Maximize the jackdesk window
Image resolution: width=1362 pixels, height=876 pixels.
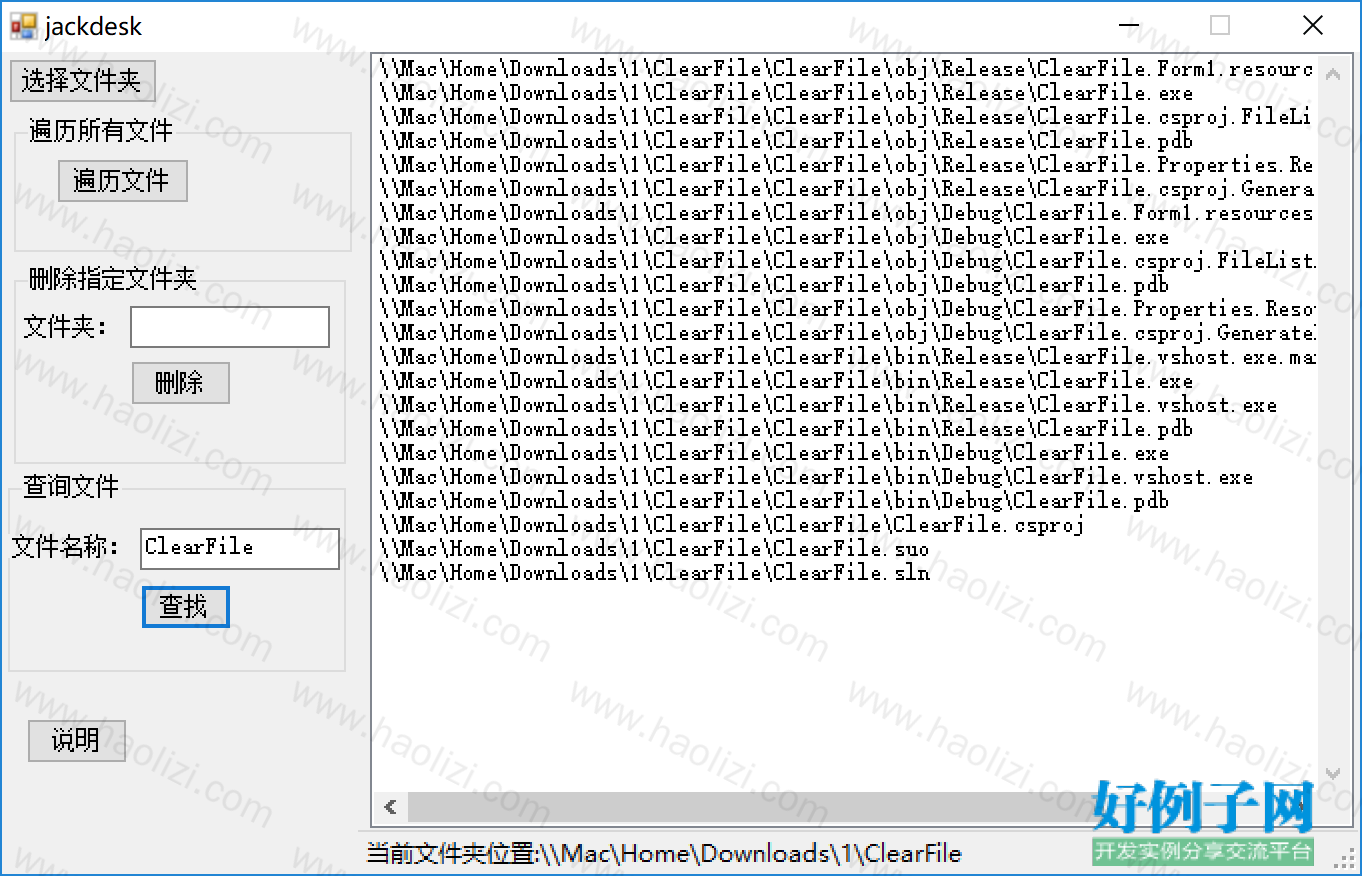(1220, 26)
